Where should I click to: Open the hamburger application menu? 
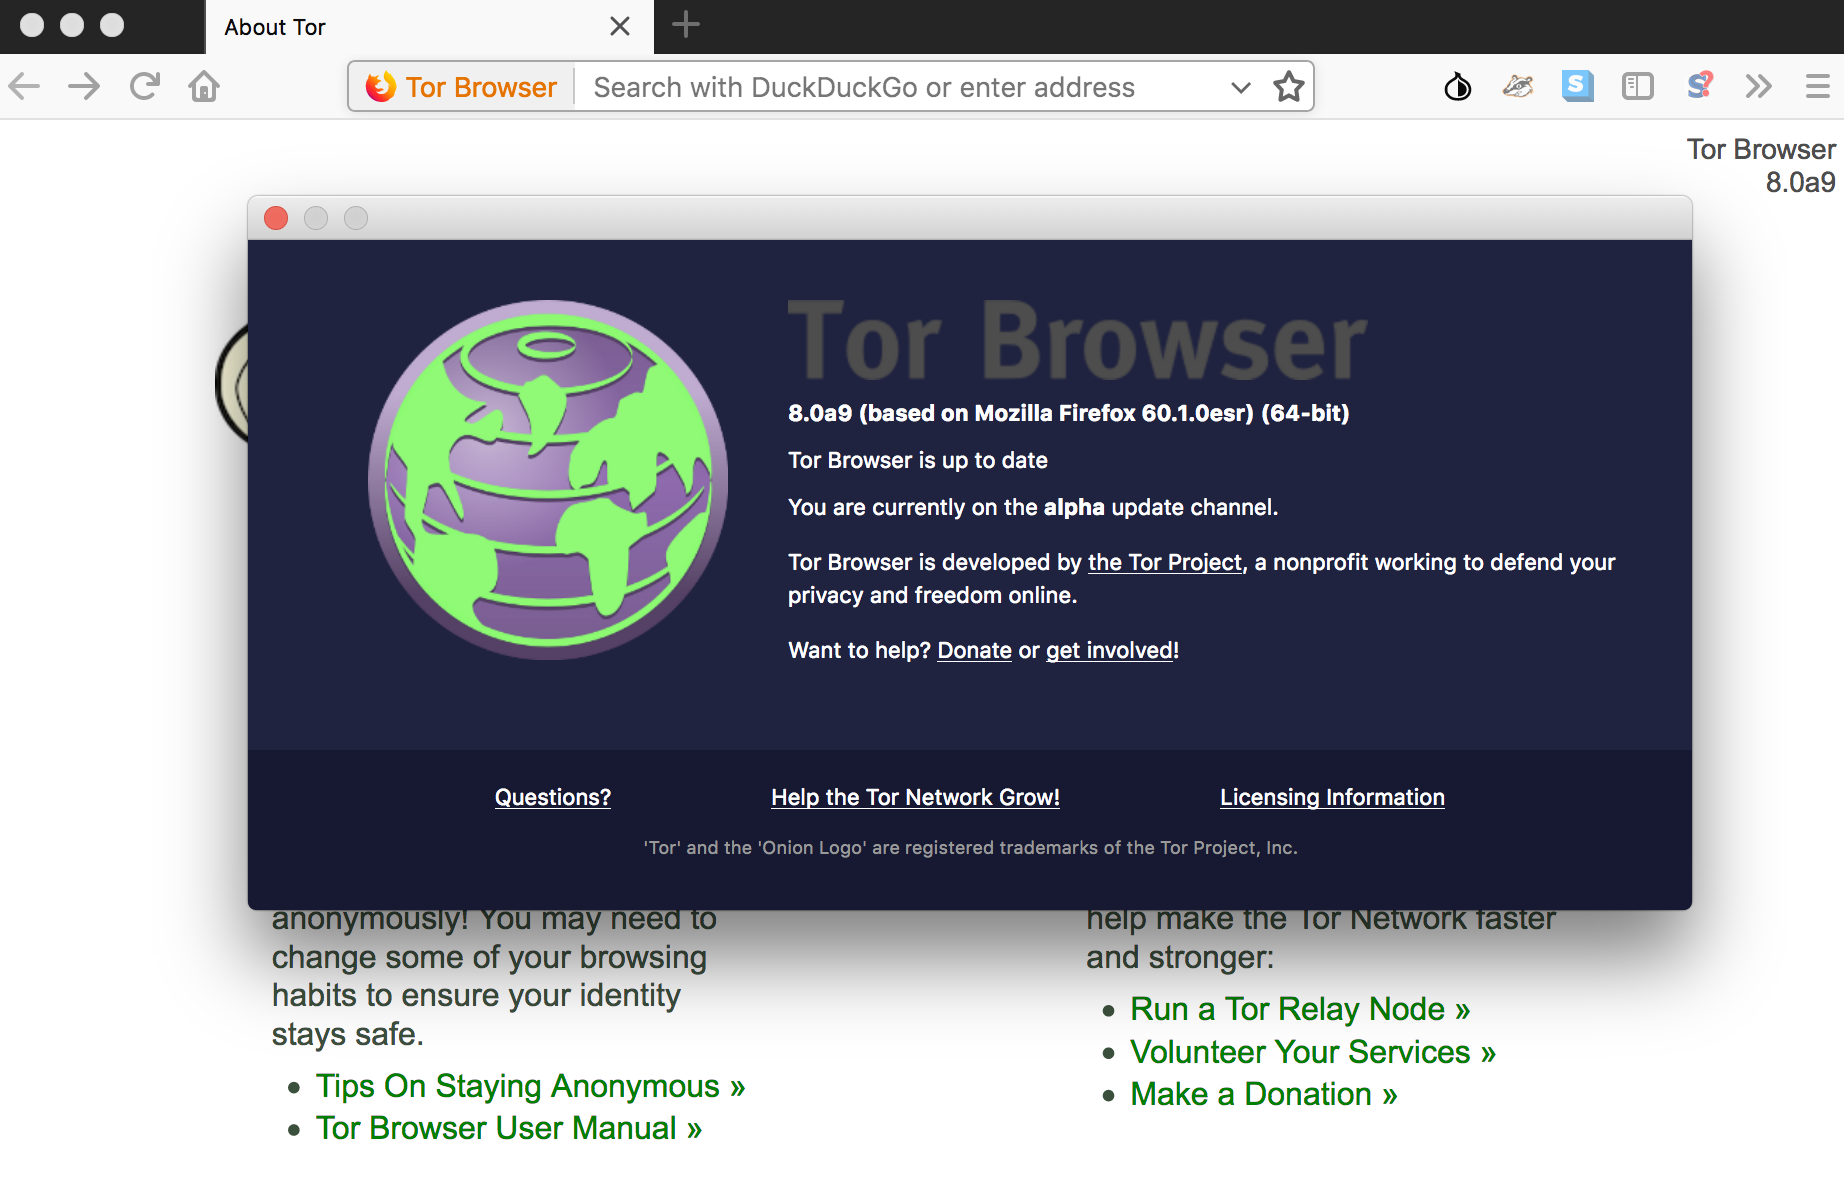[1818, 87]
